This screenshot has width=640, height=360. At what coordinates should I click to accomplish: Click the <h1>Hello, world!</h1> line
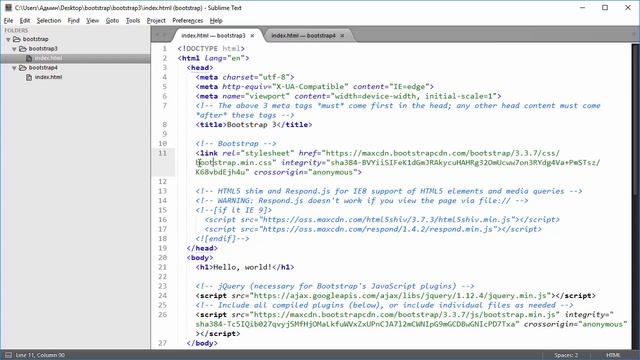click(245, 267)
